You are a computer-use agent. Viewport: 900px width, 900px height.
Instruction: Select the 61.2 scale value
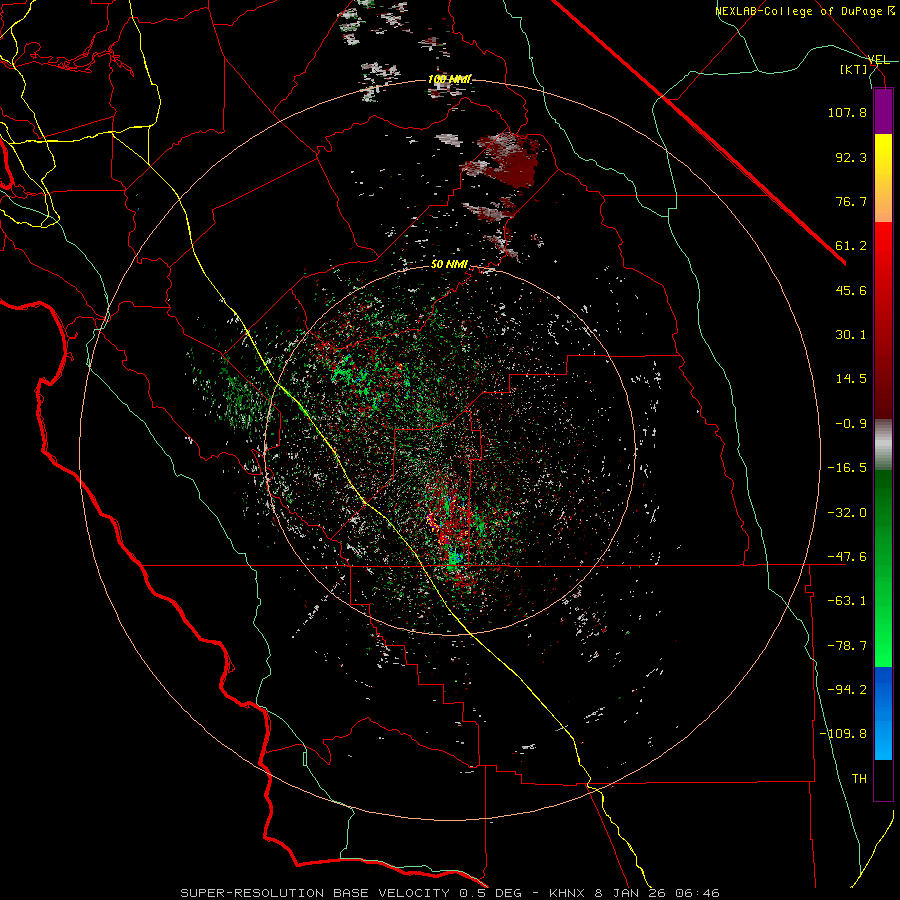click(x=851, y=246)
